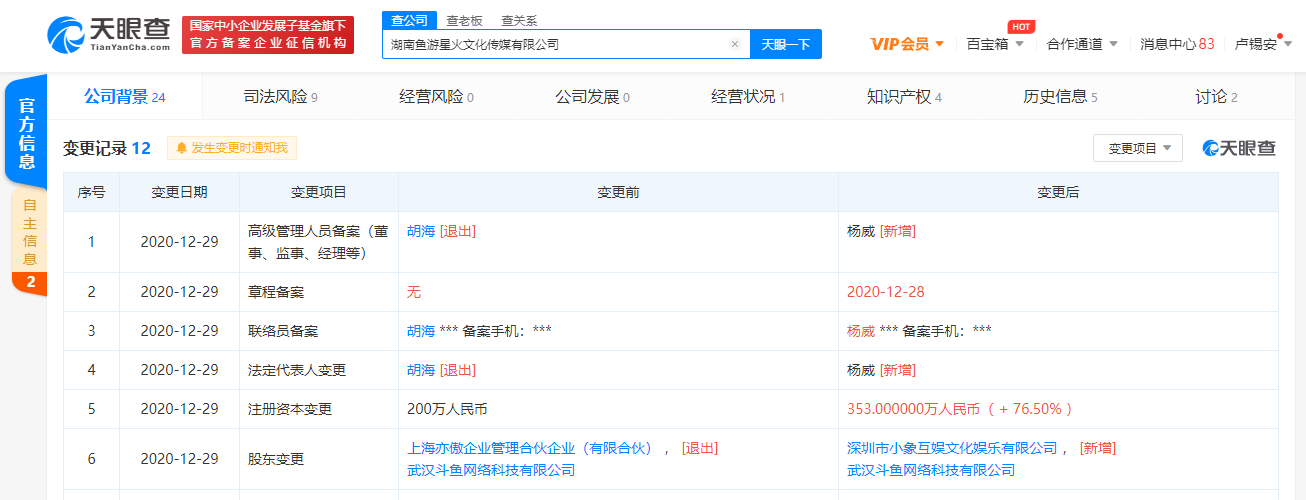The image size is (1306, 500).
Task: Open 胡海 link in row 1
Action: coord(421,231)
